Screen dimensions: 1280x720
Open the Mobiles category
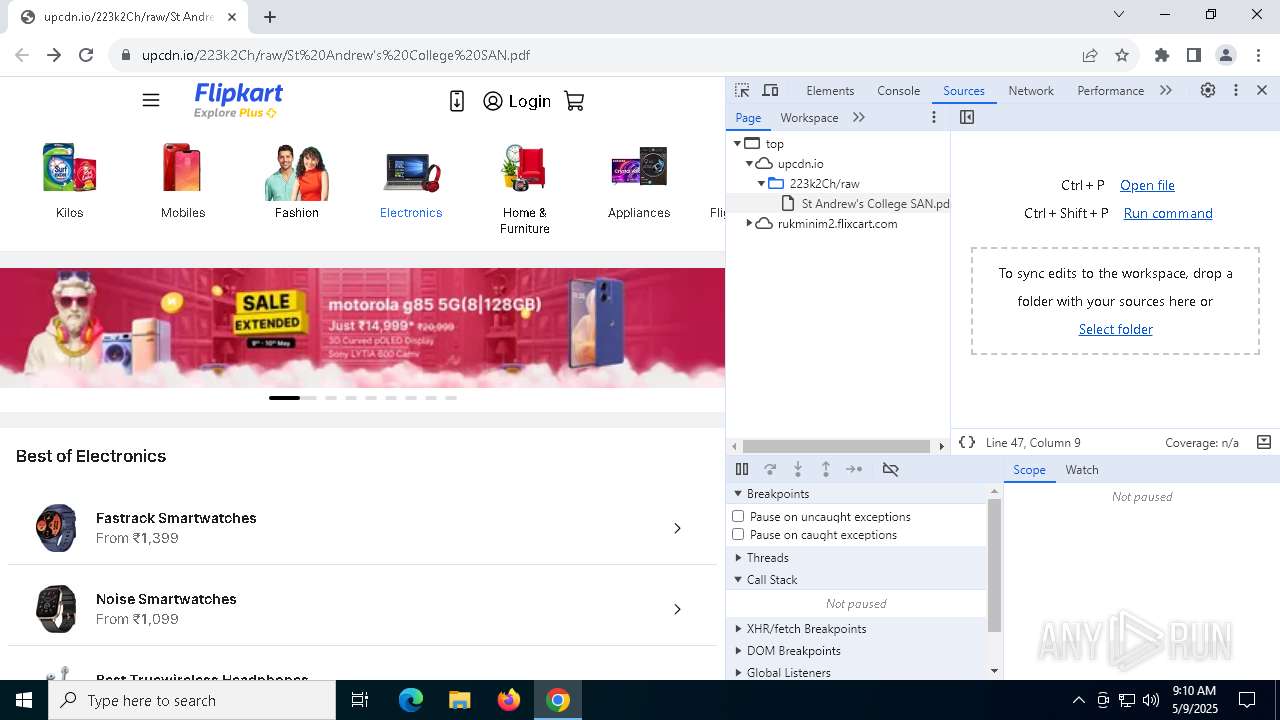click(x=183, y=181)
